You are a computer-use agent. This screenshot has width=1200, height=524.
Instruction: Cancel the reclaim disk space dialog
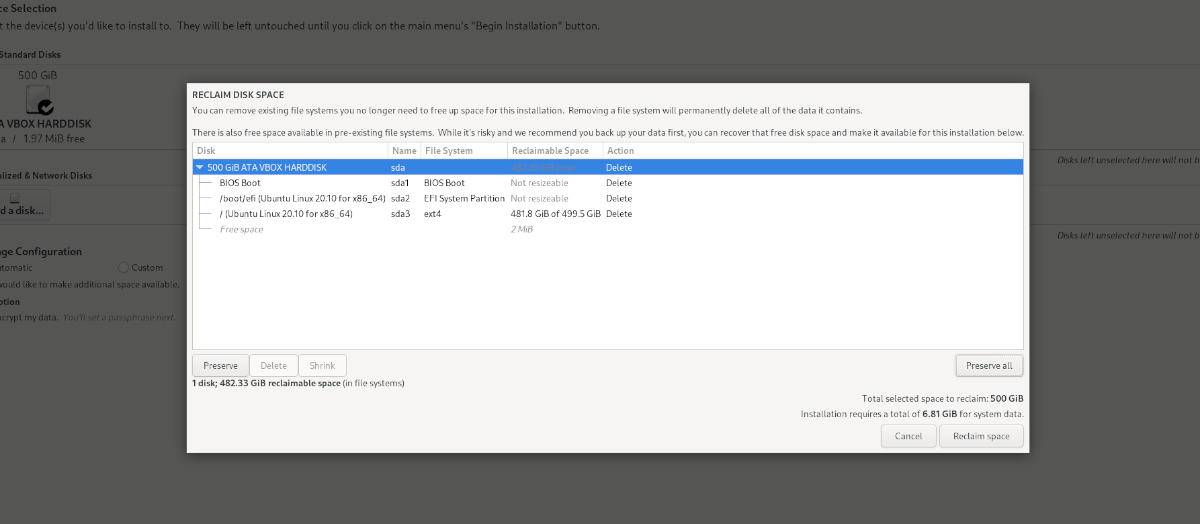[908, 436]
